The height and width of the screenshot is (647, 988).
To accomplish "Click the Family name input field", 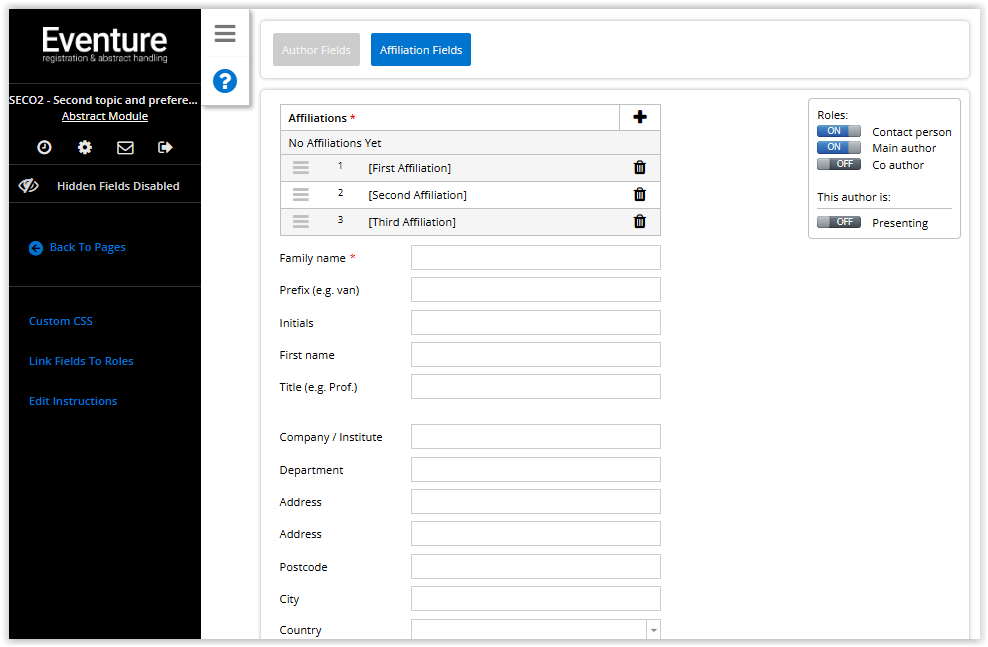I will click(535, 258).
